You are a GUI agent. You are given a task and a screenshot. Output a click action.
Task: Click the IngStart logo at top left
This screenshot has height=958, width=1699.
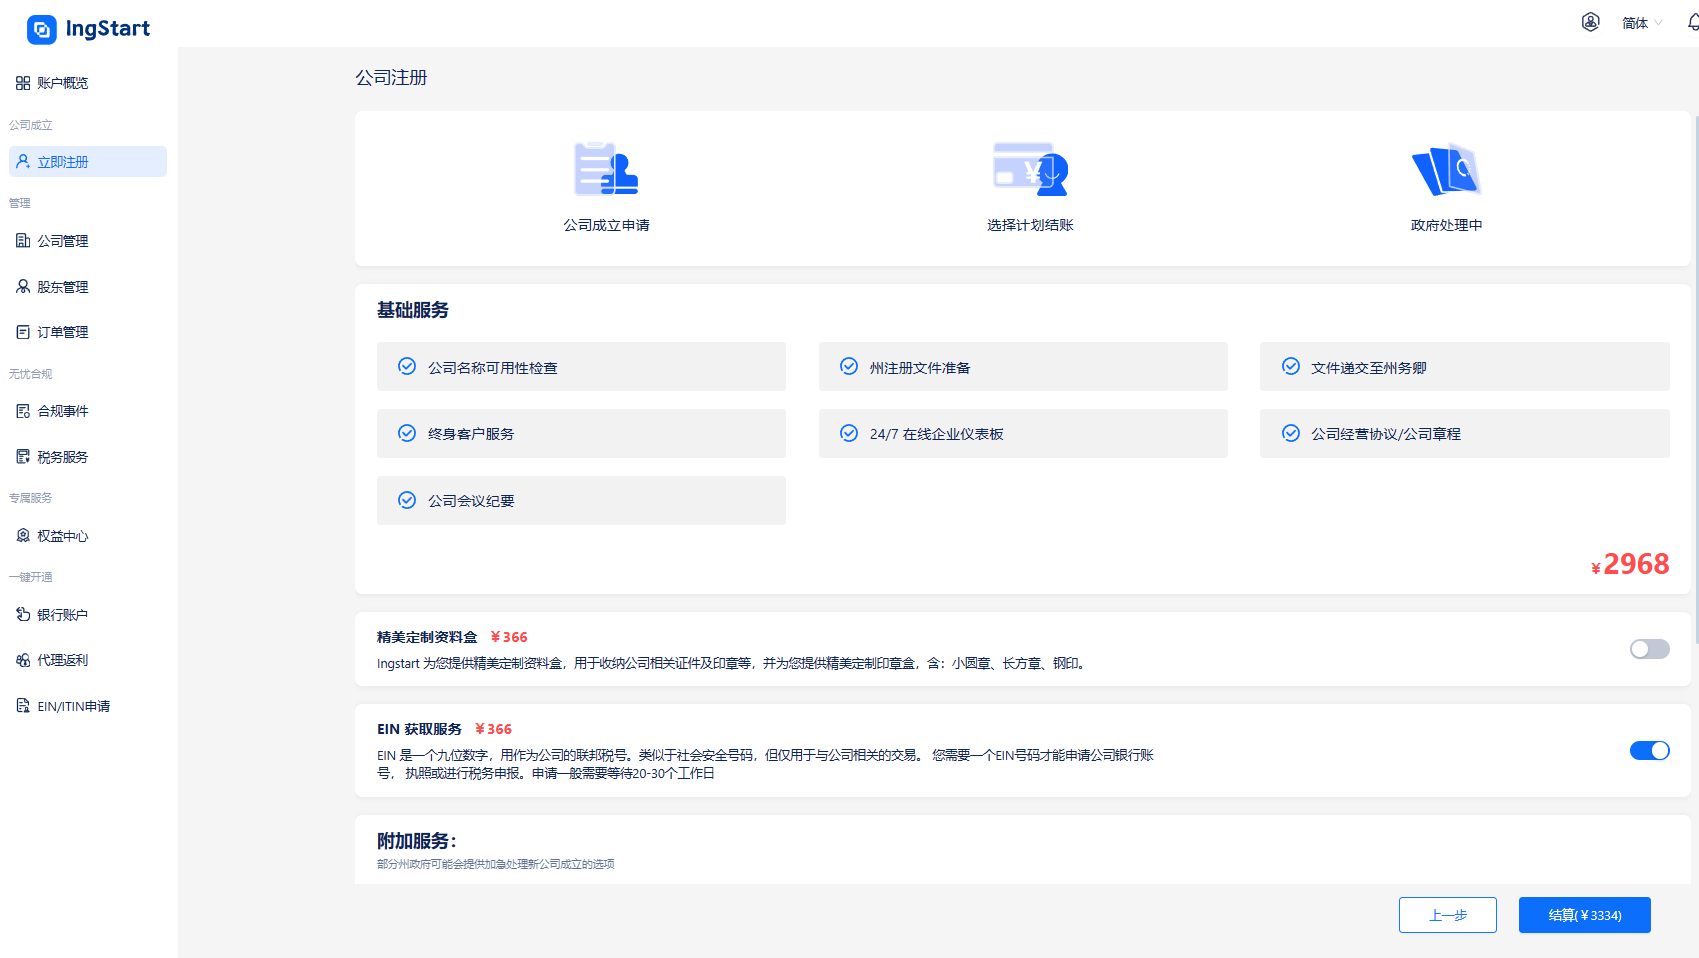coord(88,29)
